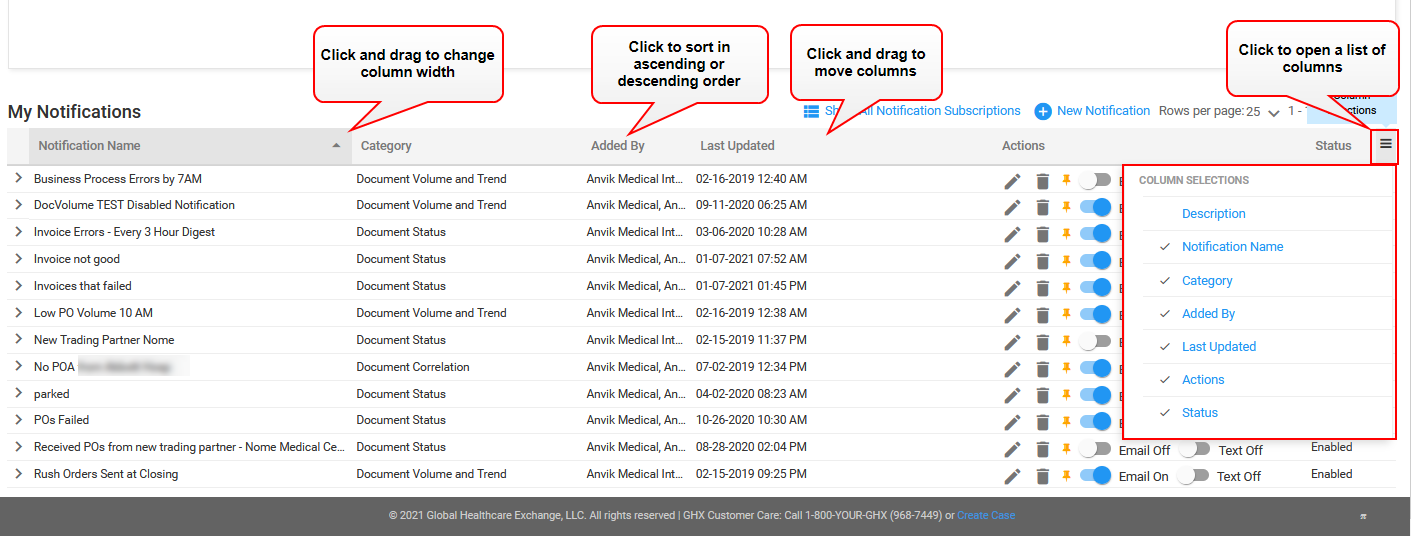Click the New Notification link
Screen dimensions: 1411x536
[x=1103, y=111]
